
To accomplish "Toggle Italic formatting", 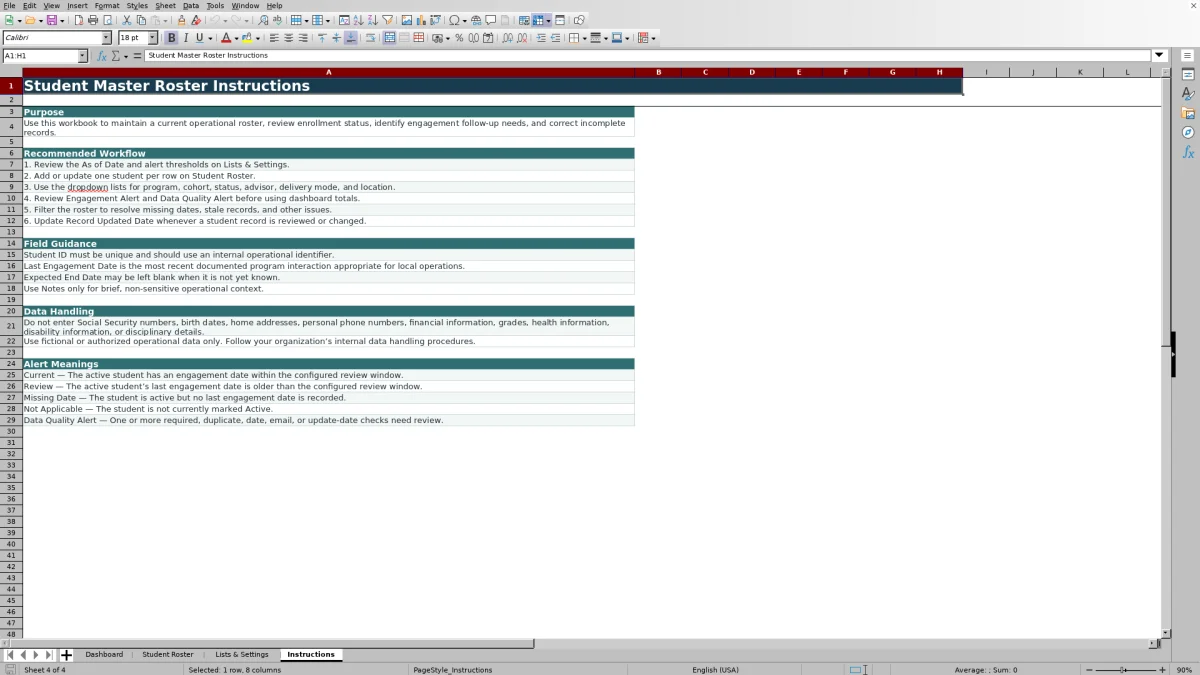I will (186, 38).
